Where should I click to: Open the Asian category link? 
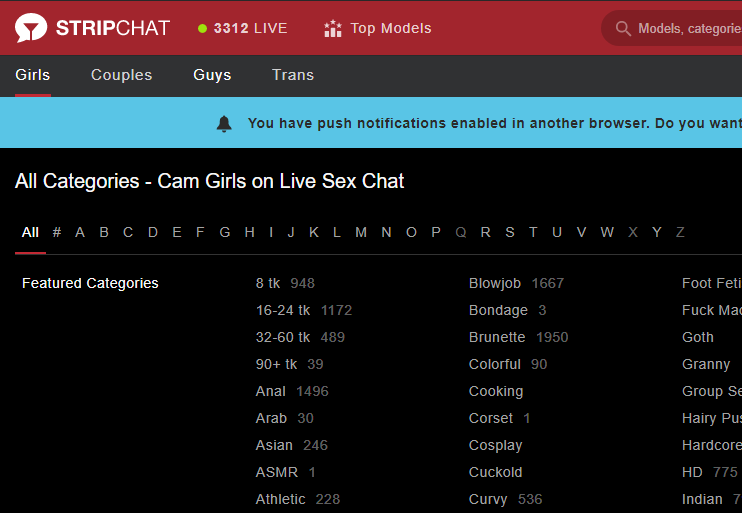(x=274, y=445)
